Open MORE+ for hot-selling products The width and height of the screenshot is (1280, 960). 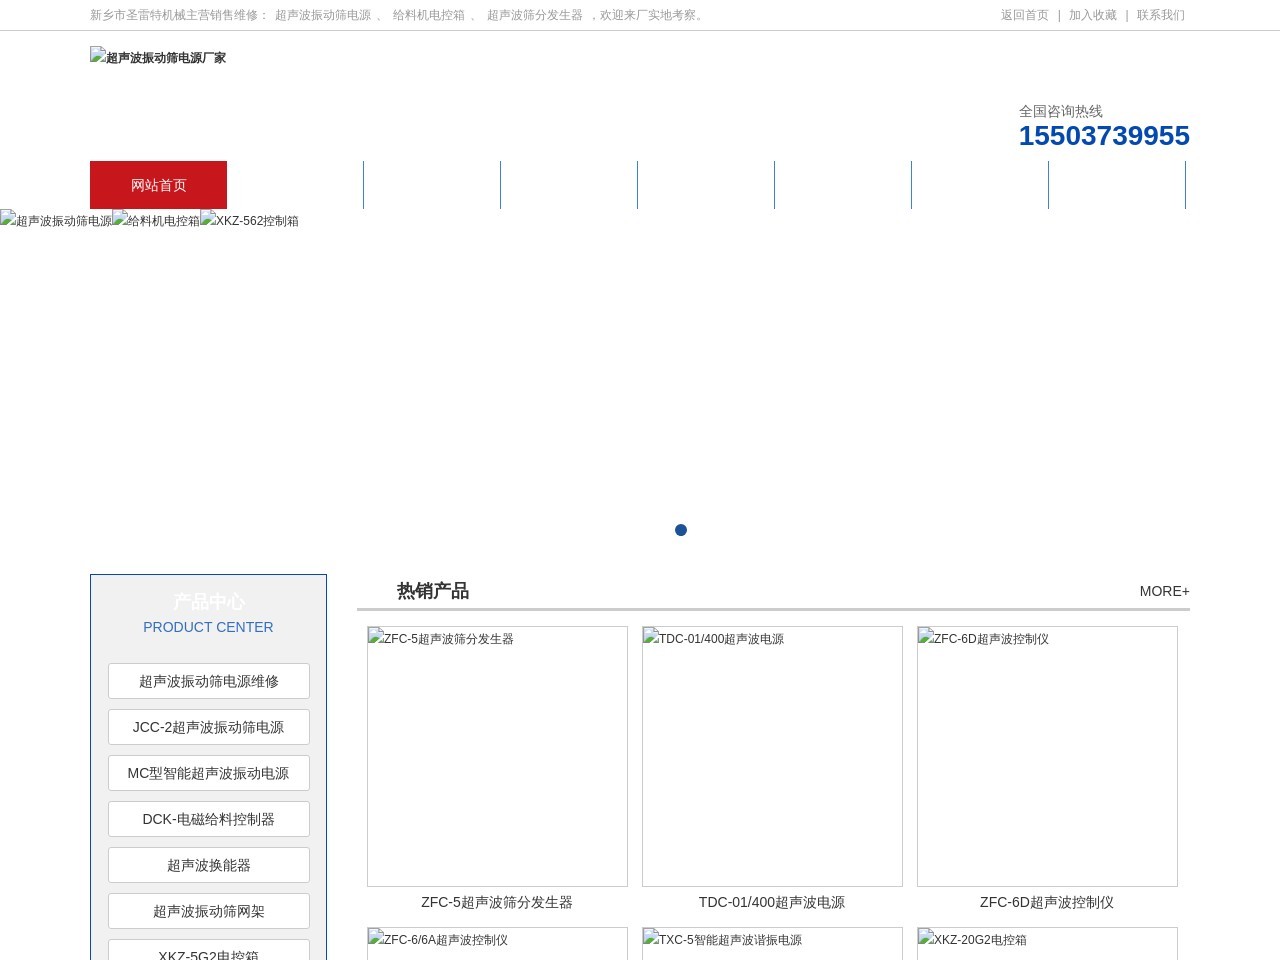coord(1164,591)
